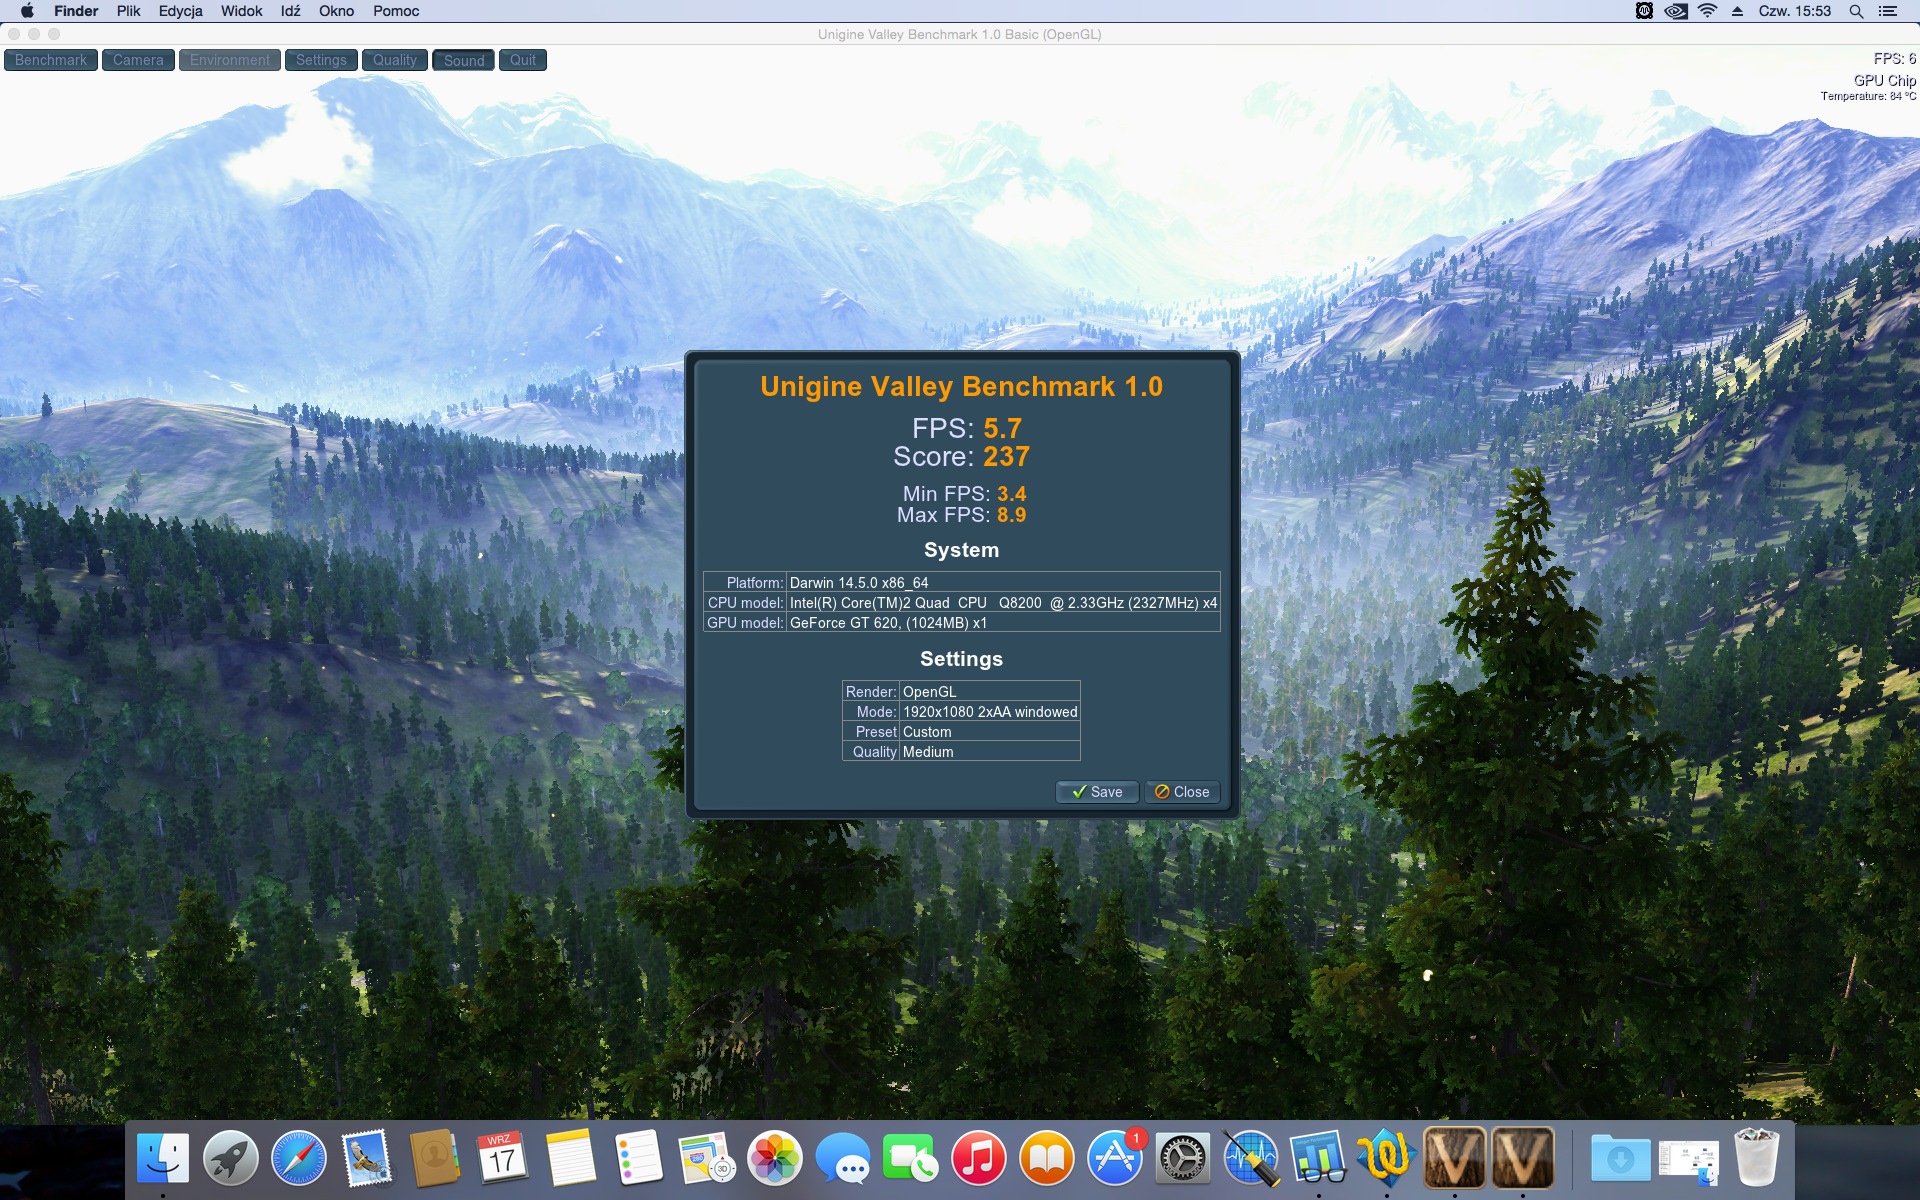Expand the Quality dropdown in Valley toolbar
The width and height of the screenshot is (1920, 1200).
[395, 60]
